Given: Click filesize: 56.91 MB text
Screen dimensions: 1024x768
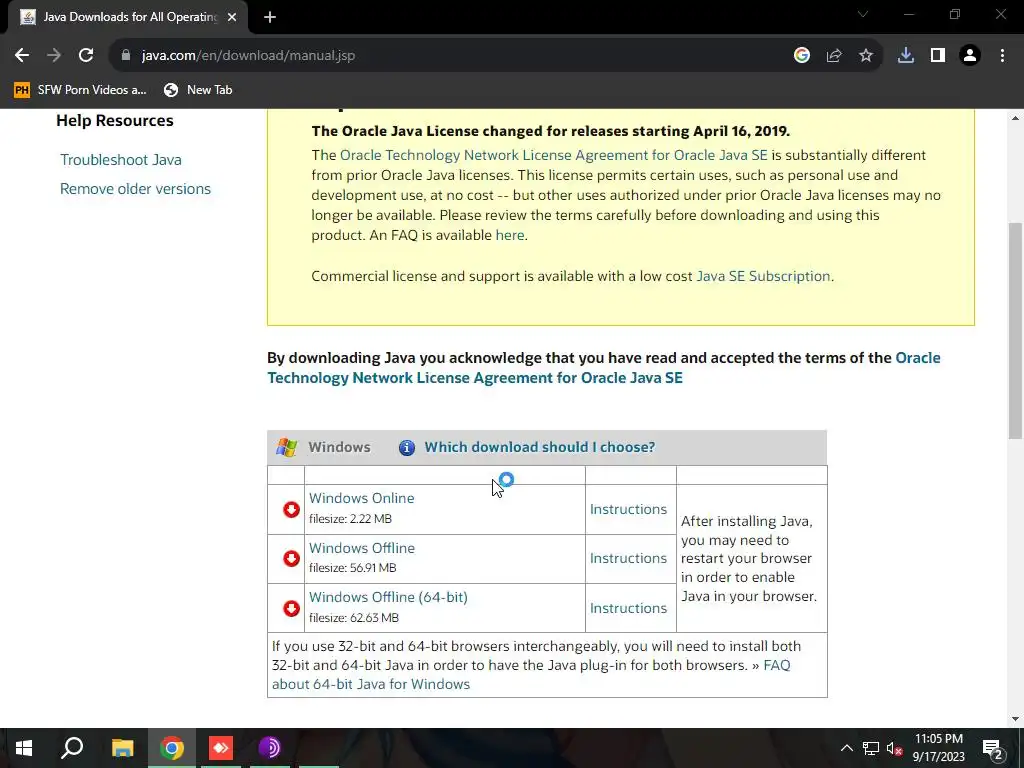Looking at the screenshot, I should (353, 568).
